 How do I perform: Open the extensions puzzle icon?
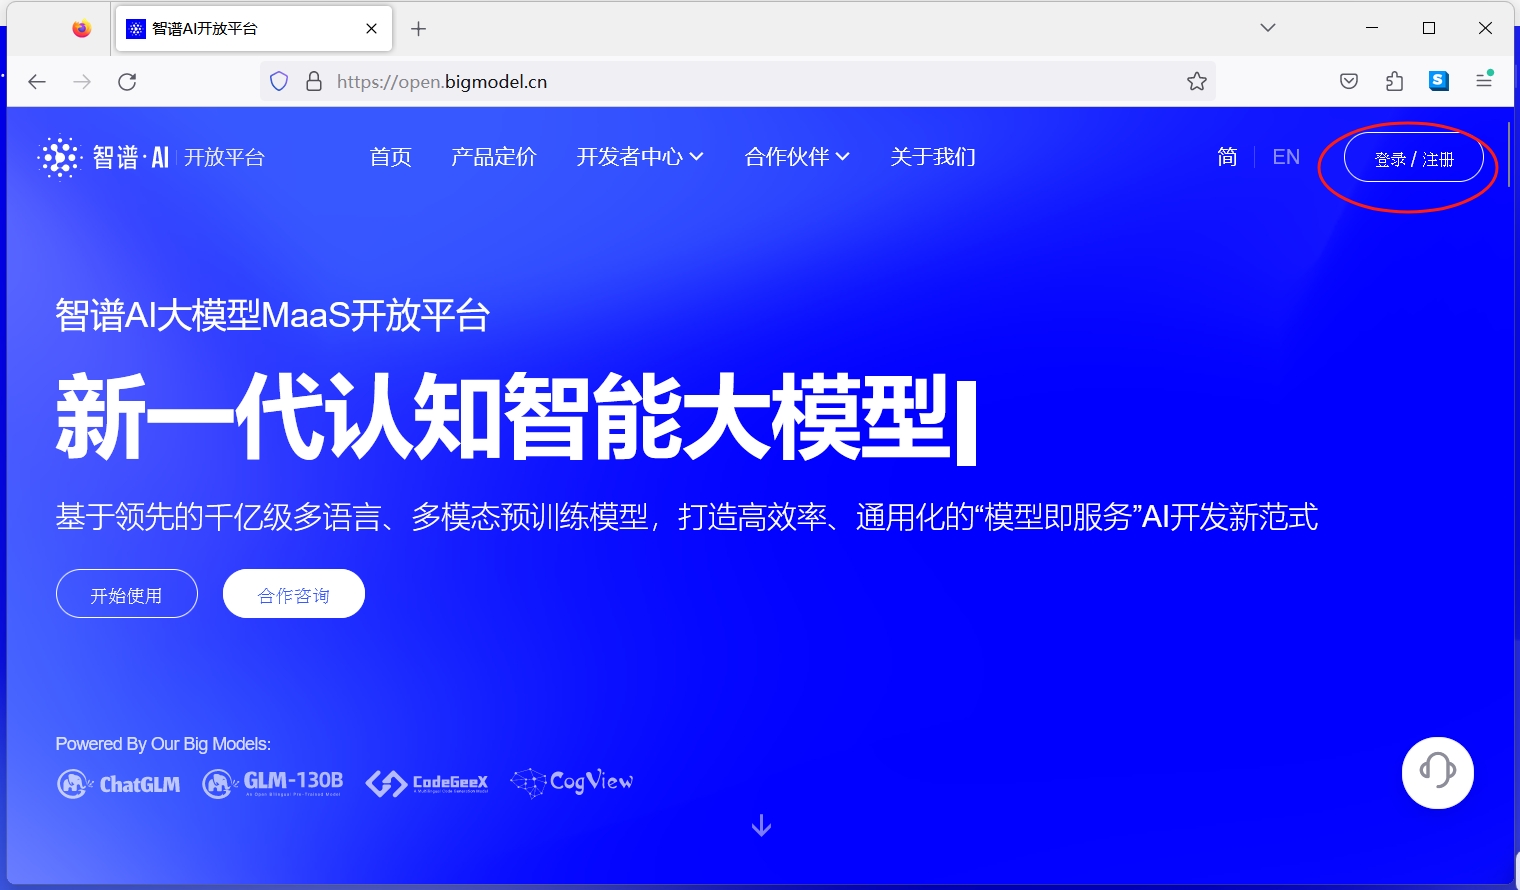(x=1394, y=82)
